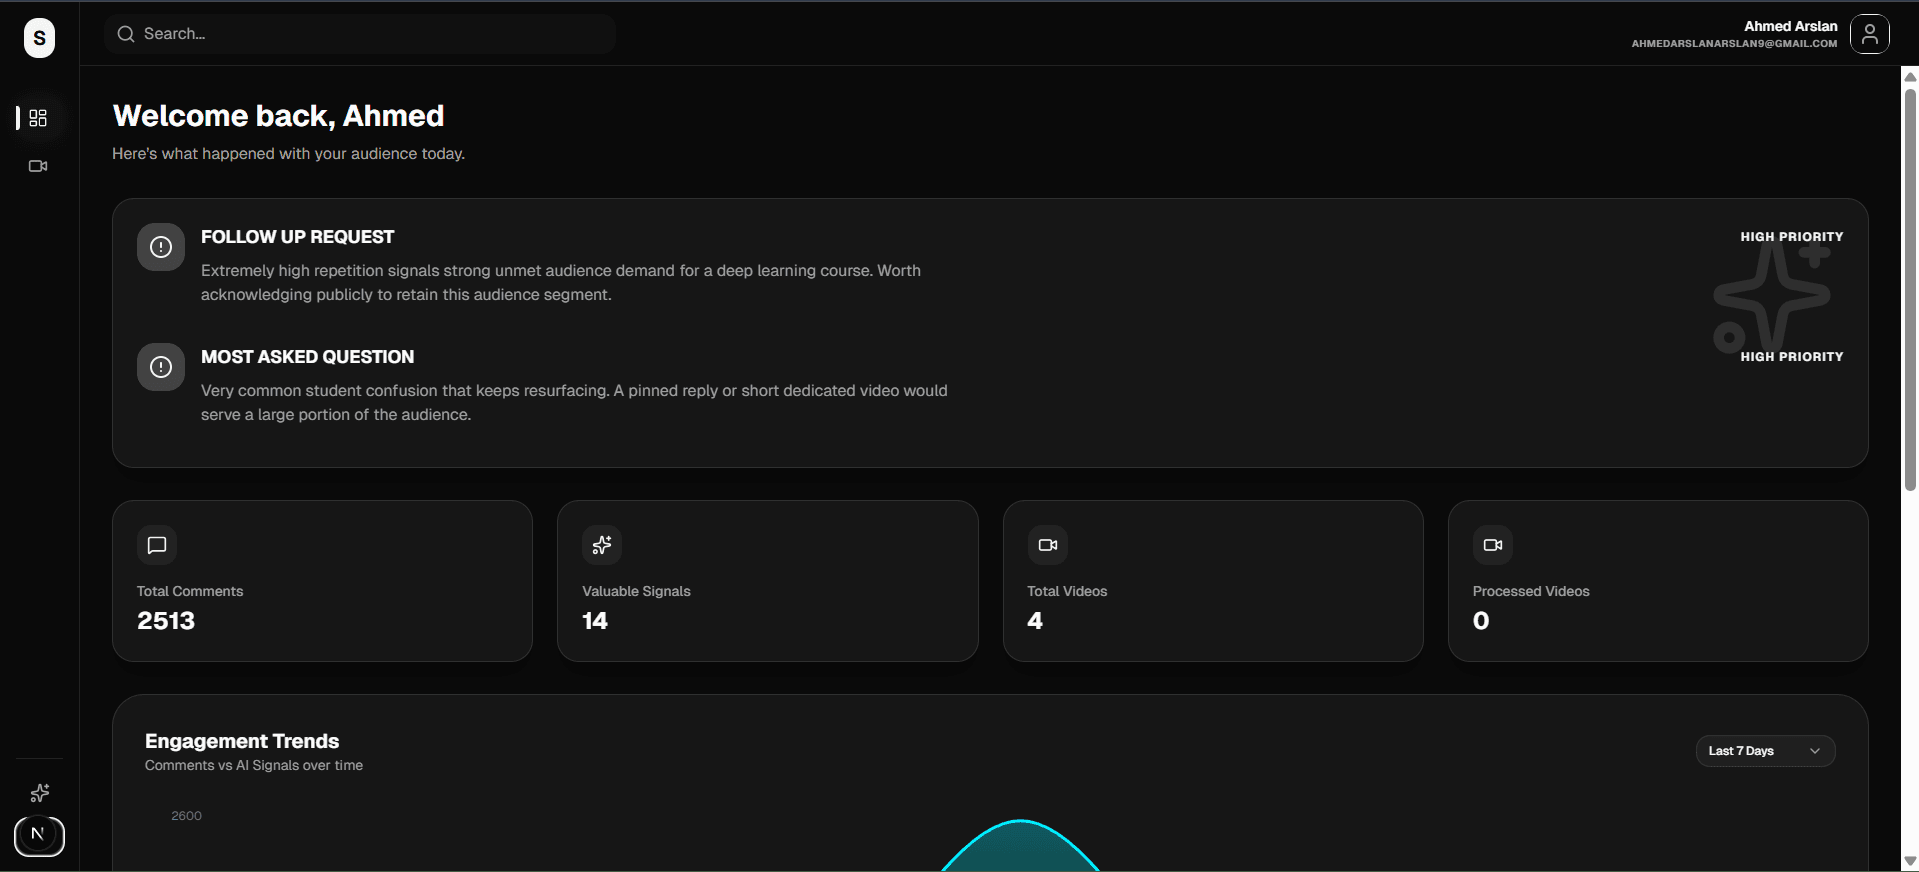
Task: Select the Total Videos value 4
Action: (x=1035, y=621)
